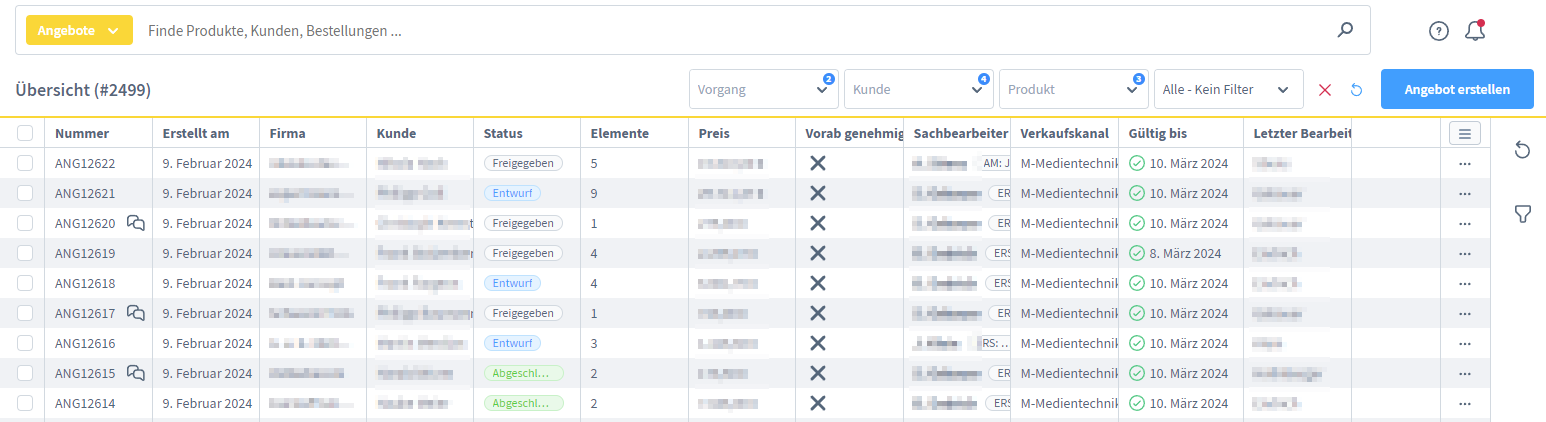Expand the Kunde filter dropdown

(x=919, y=89)
